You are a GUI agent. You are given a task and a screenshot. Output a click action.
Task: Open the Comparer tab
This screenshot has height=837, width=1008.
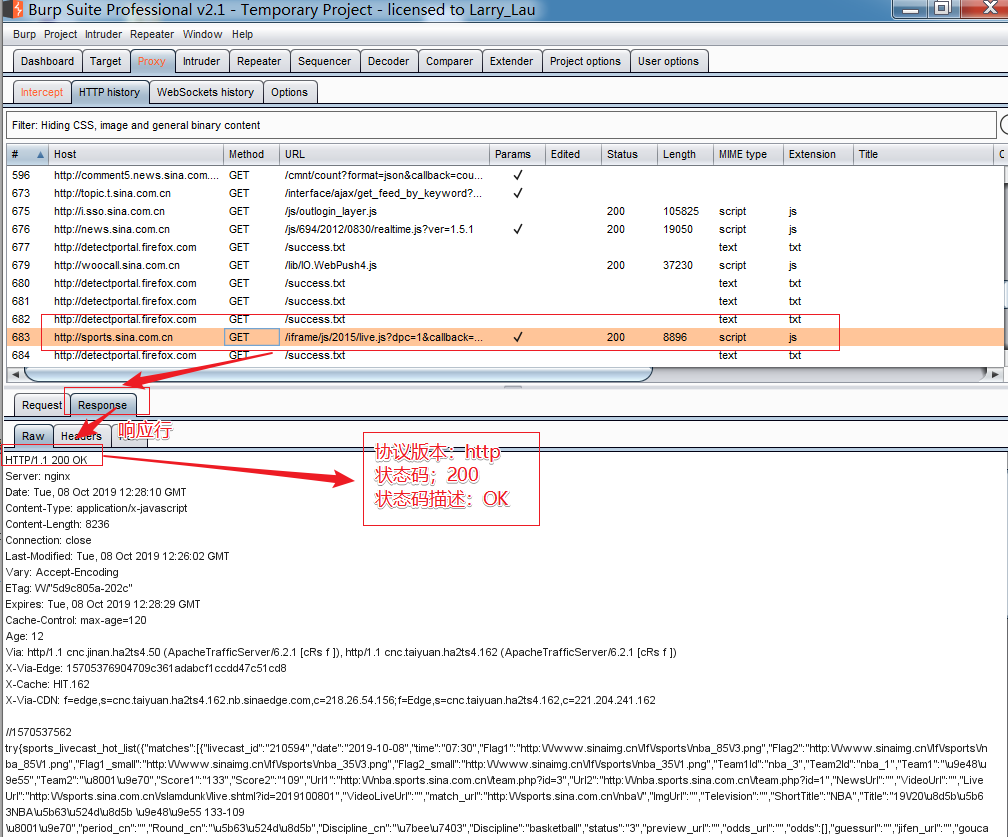(x=449, y=61)
